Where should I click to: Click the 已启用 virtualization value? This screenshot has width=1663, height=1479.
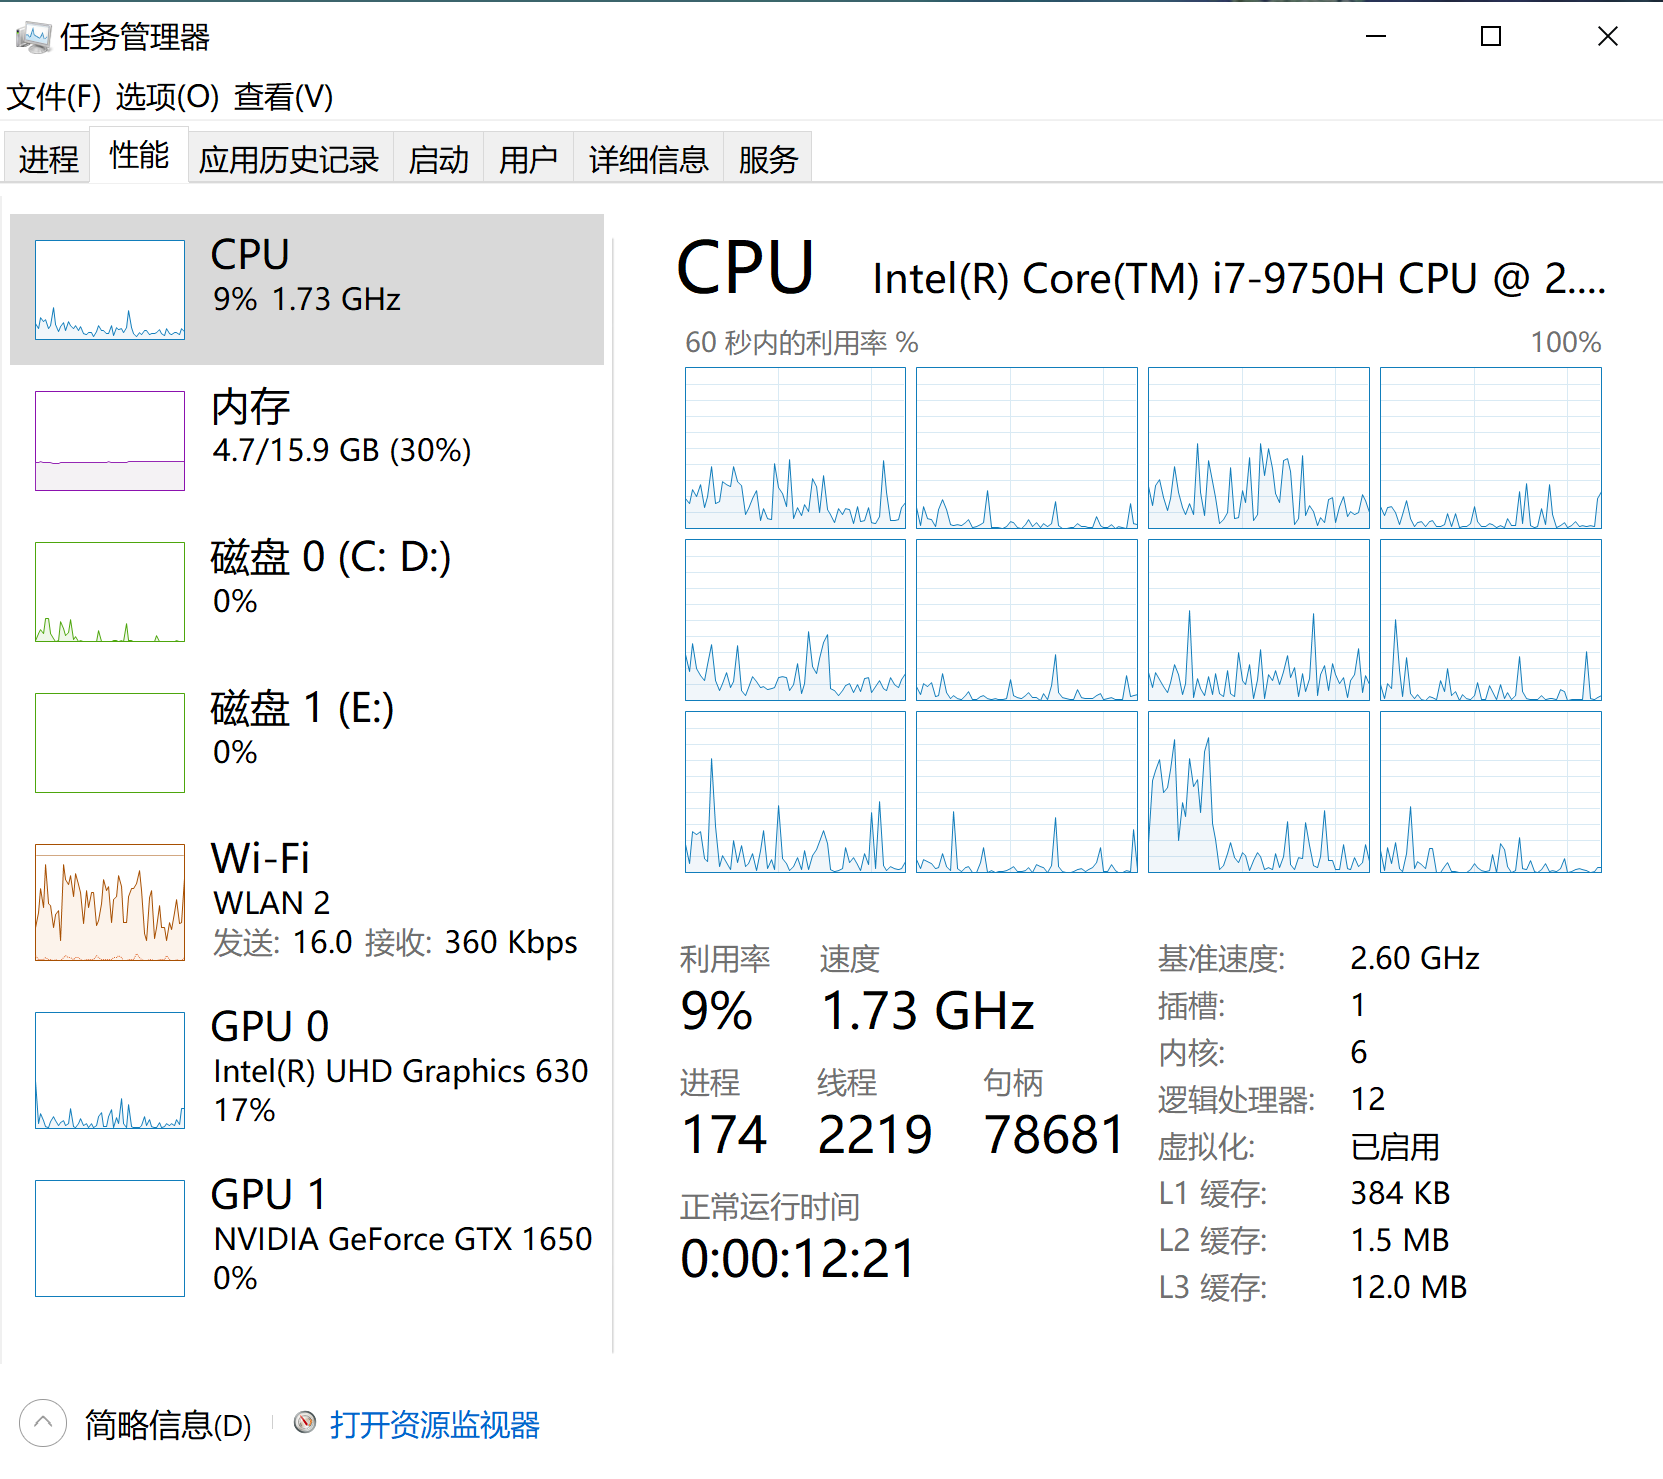pyautogui.click(x=1395, y=1146)
